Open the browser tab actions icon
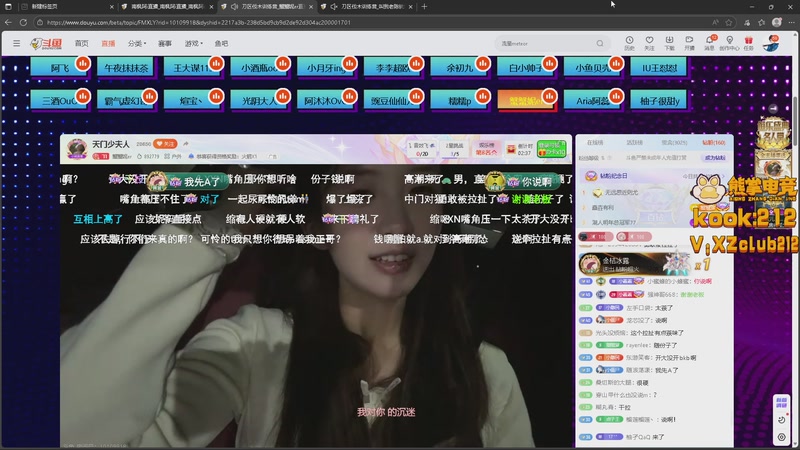 8,7
